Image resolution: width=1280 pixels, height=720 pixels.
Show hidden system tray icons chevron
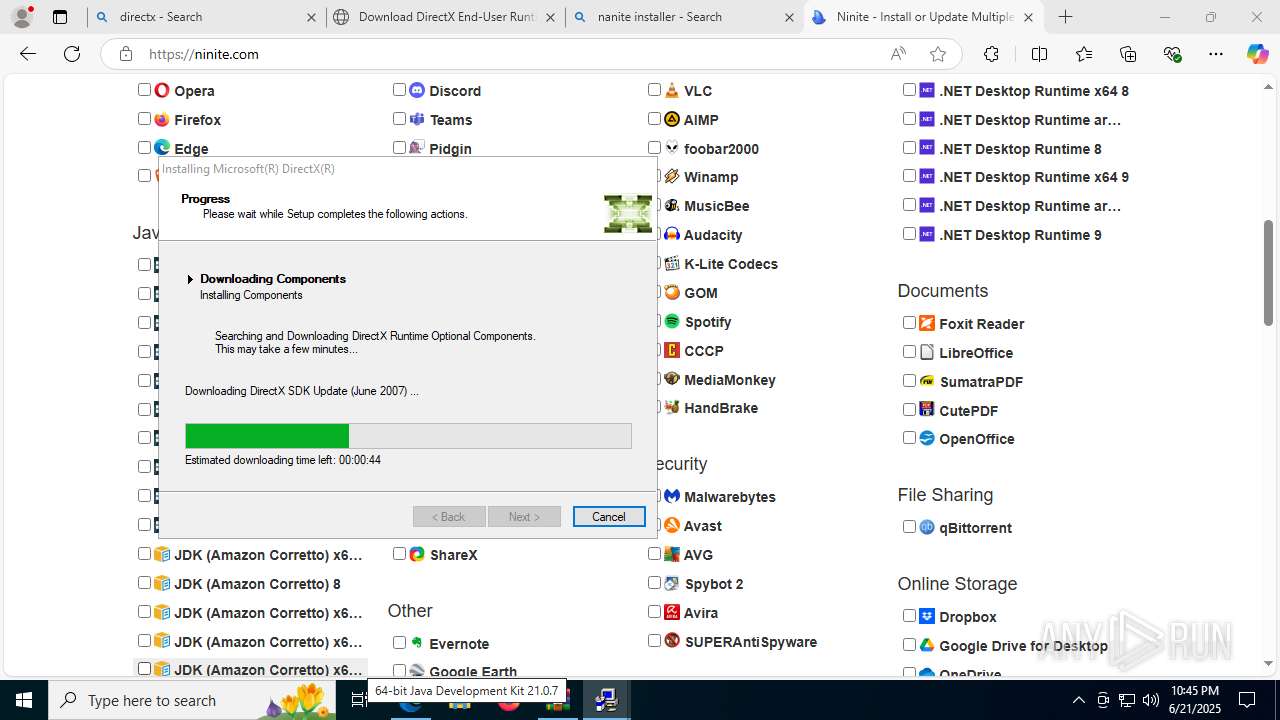(1078, 700)
